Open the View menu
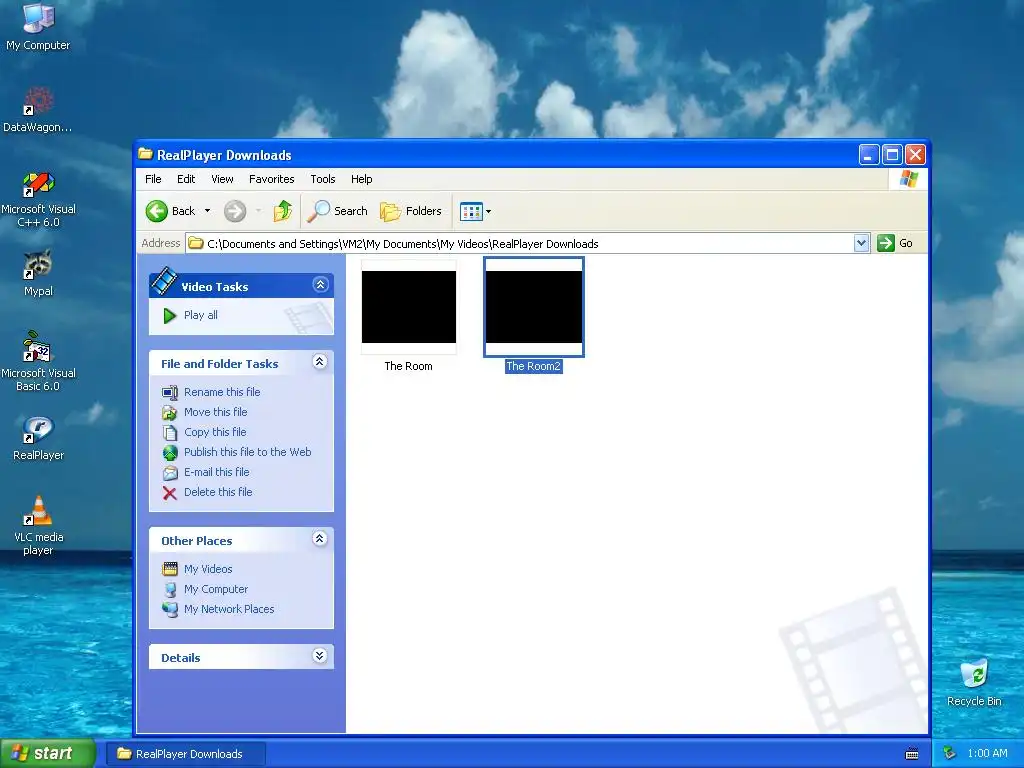 point(222,179)
